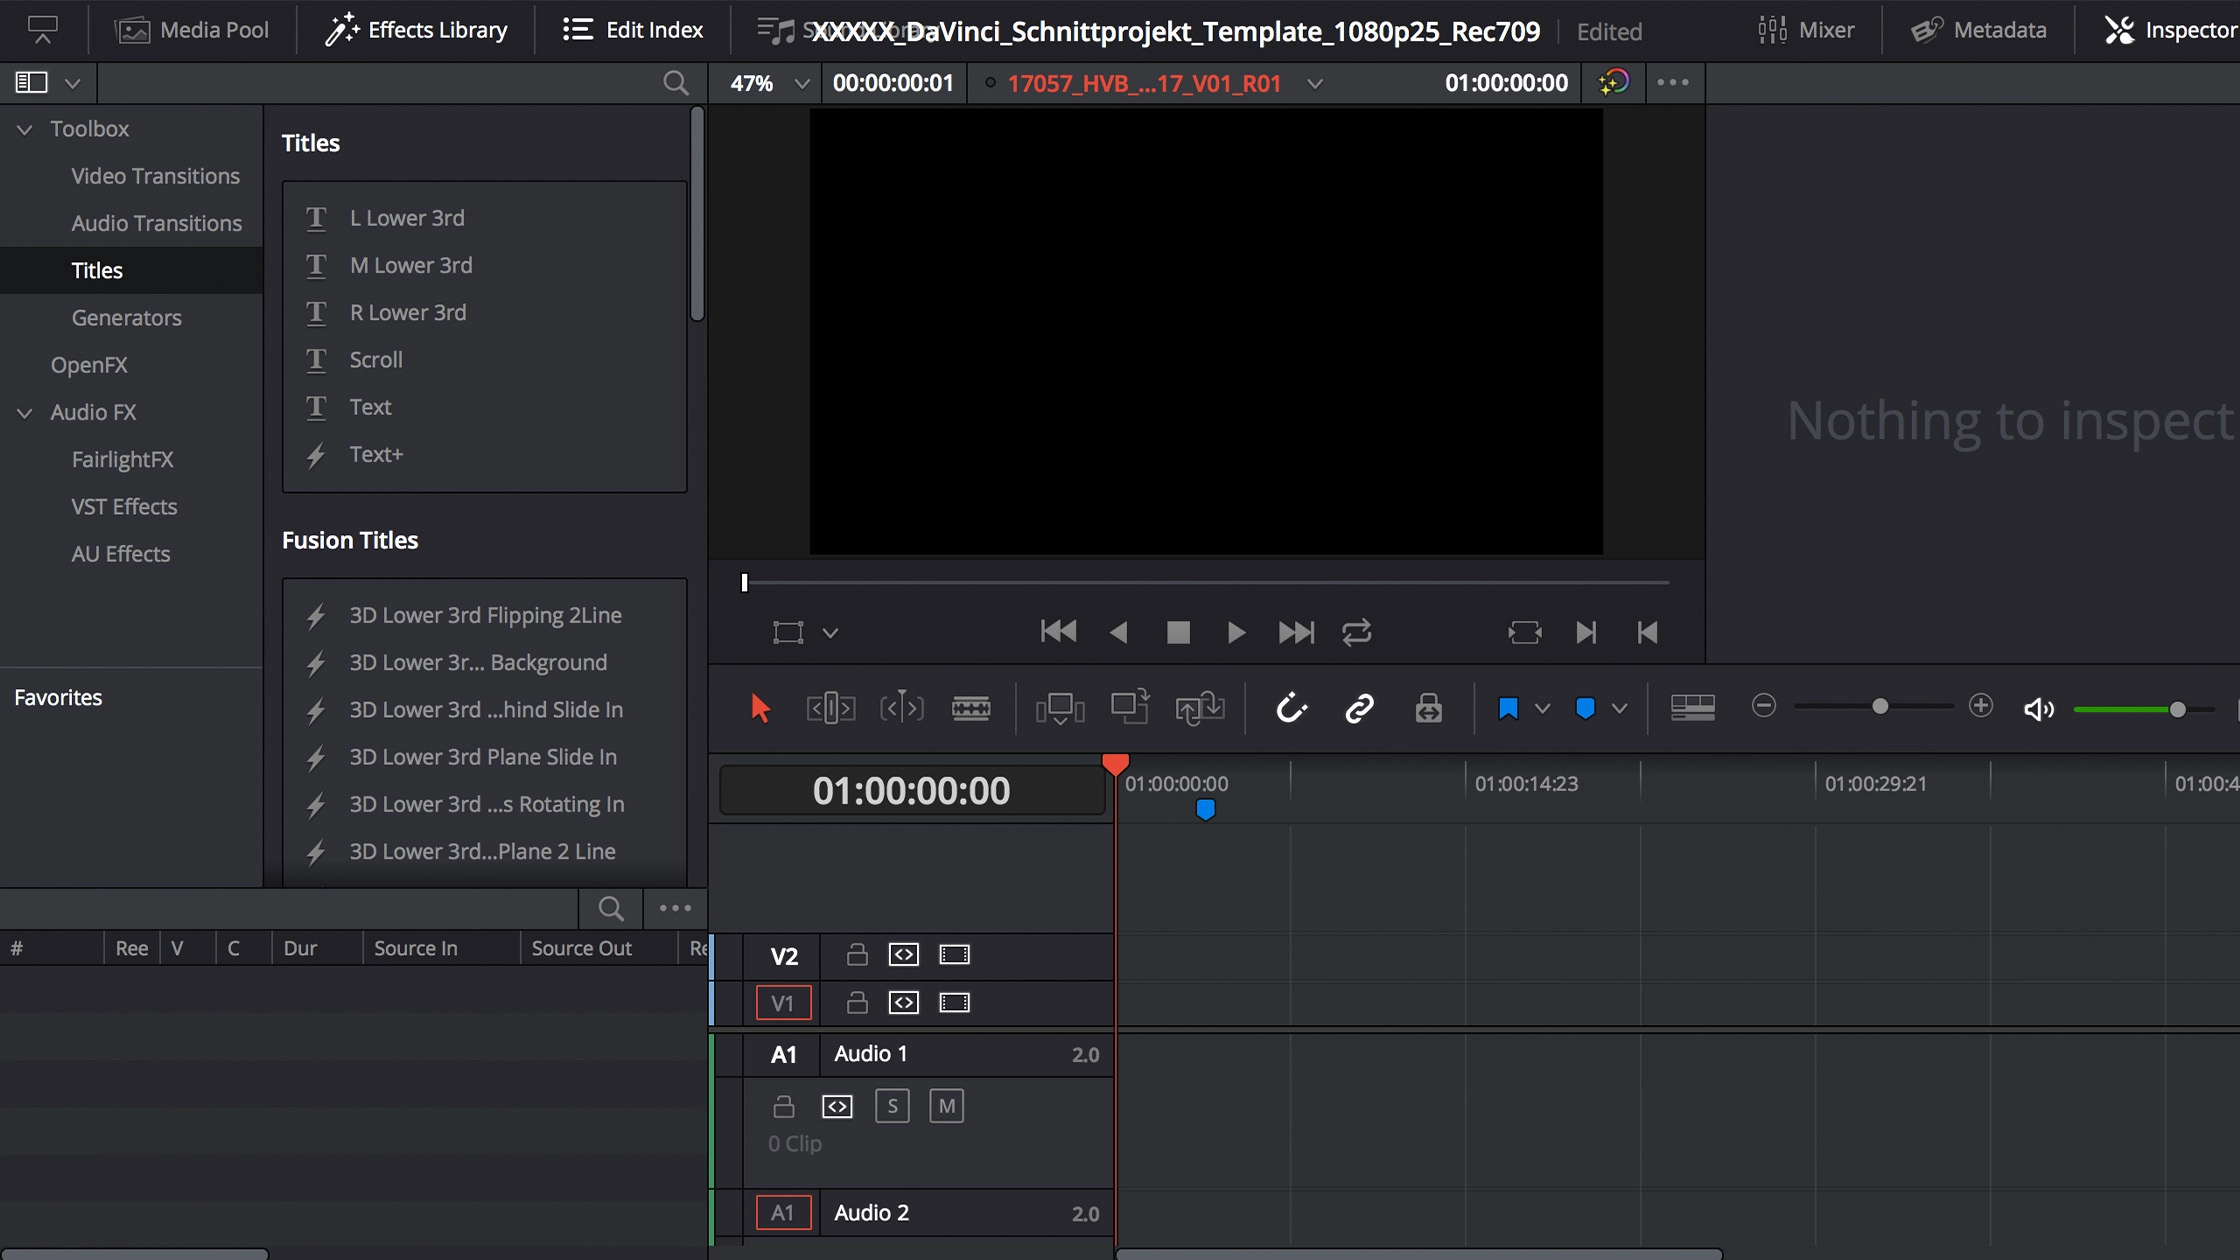2240x1260 pixels.
Task: Open the Media Pool tab
Action: click(192, 30)
